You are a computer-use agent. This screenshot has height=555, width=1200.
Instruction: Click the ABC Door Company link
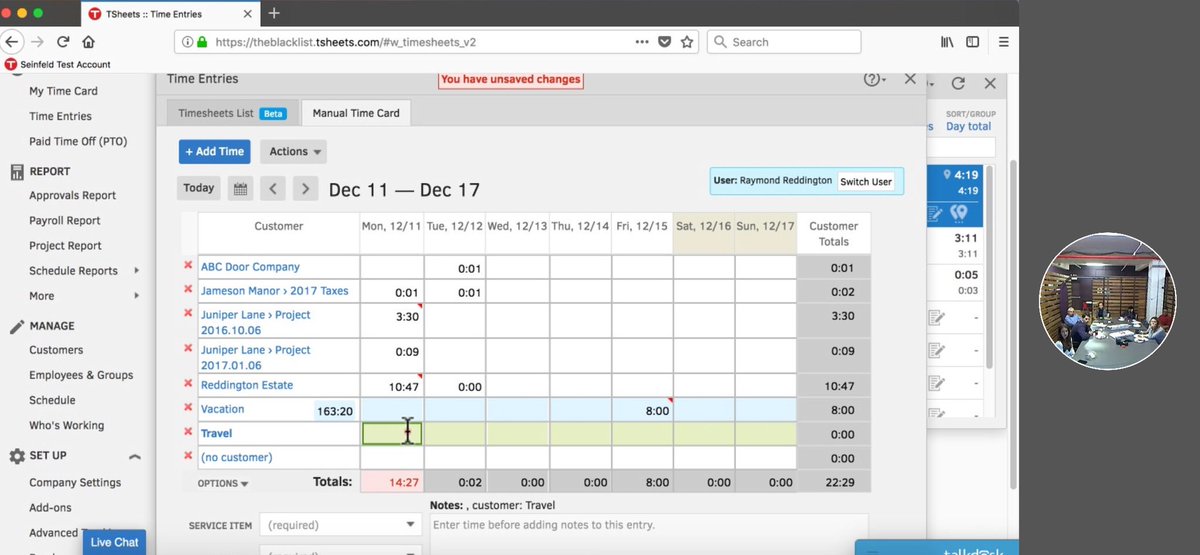click(x=250, y=267)
